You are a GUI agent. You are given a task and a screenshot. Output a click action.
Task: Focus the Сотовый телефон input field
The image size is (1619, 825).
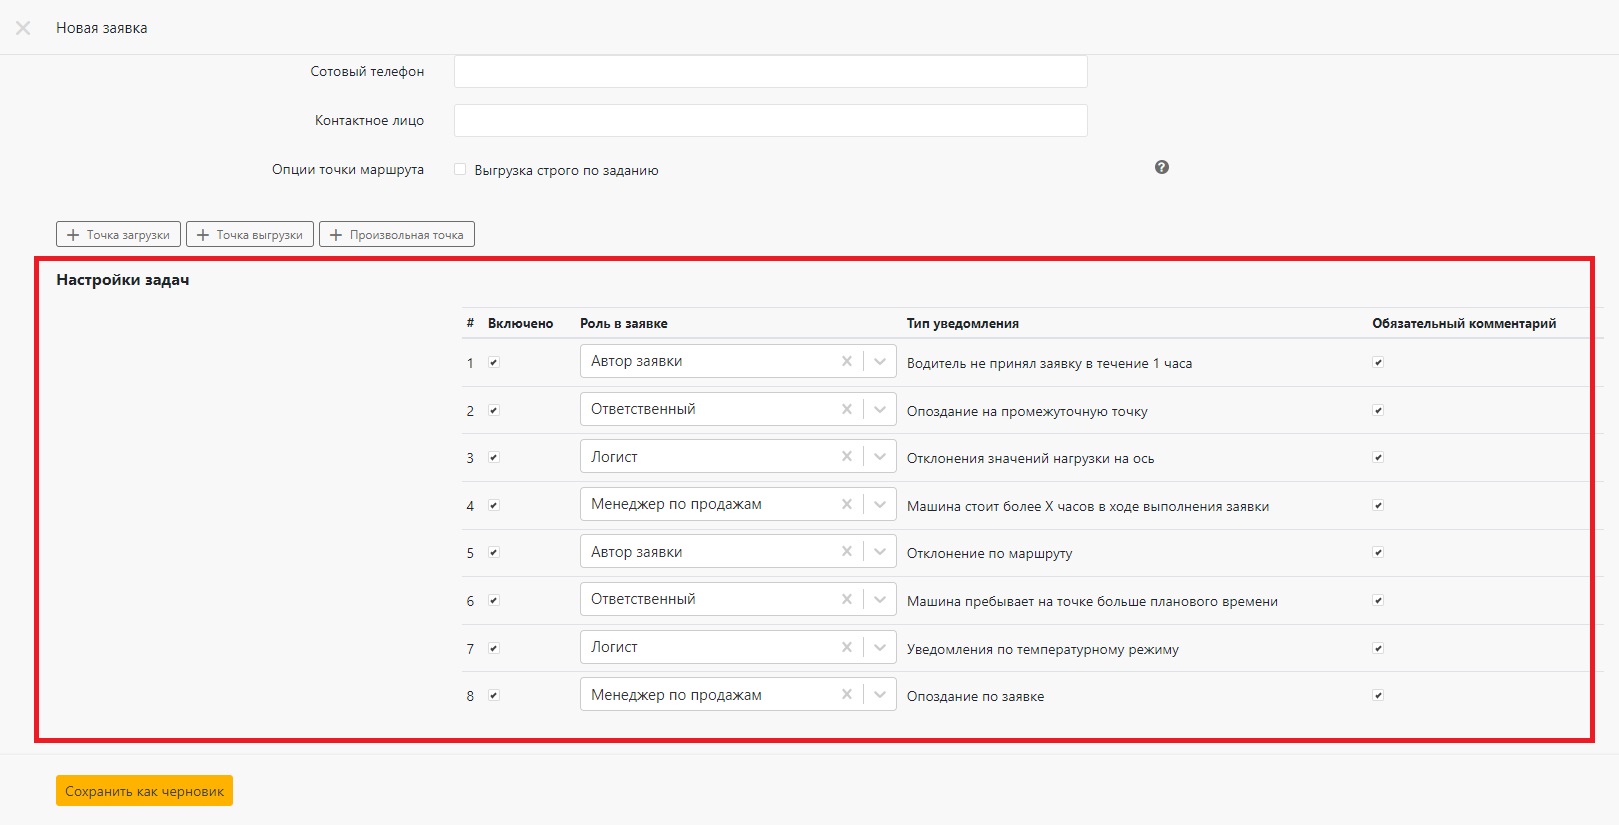click(770, 71)
